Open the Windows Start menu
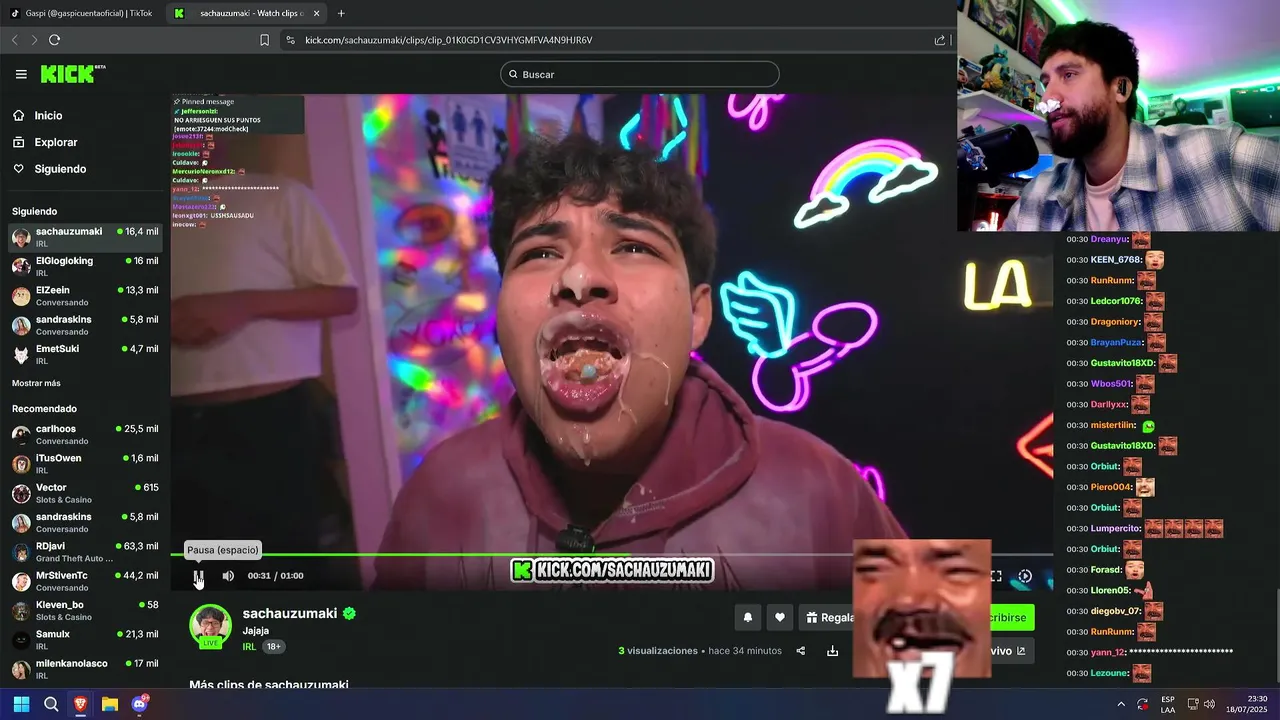The height and width of the screenshot is (720, 1280). [x=21, y=704]
